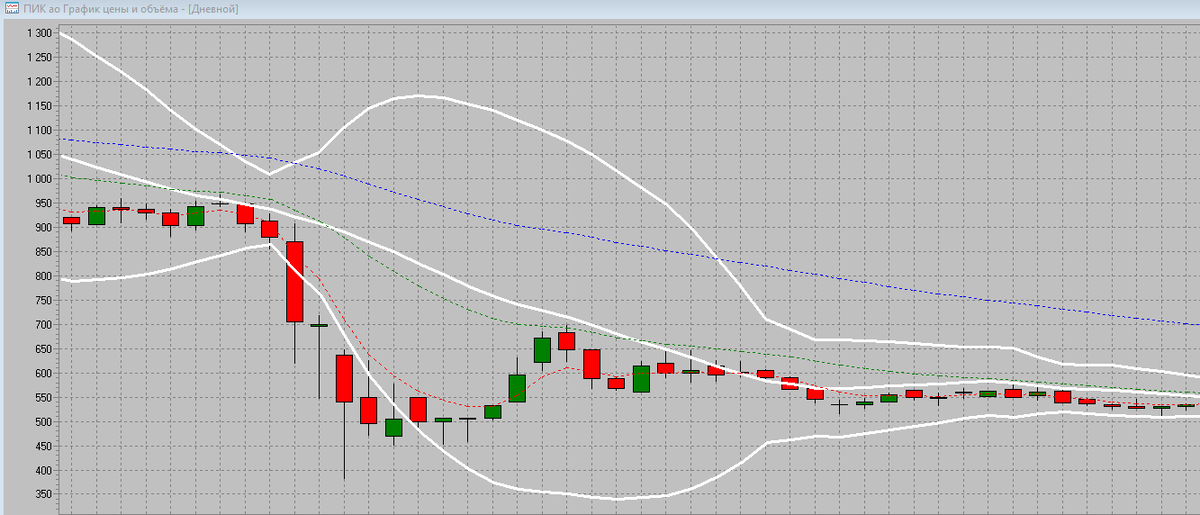
Task: Select the red candle with the lowest wick near 380
Action: click(x=344, y=378)
